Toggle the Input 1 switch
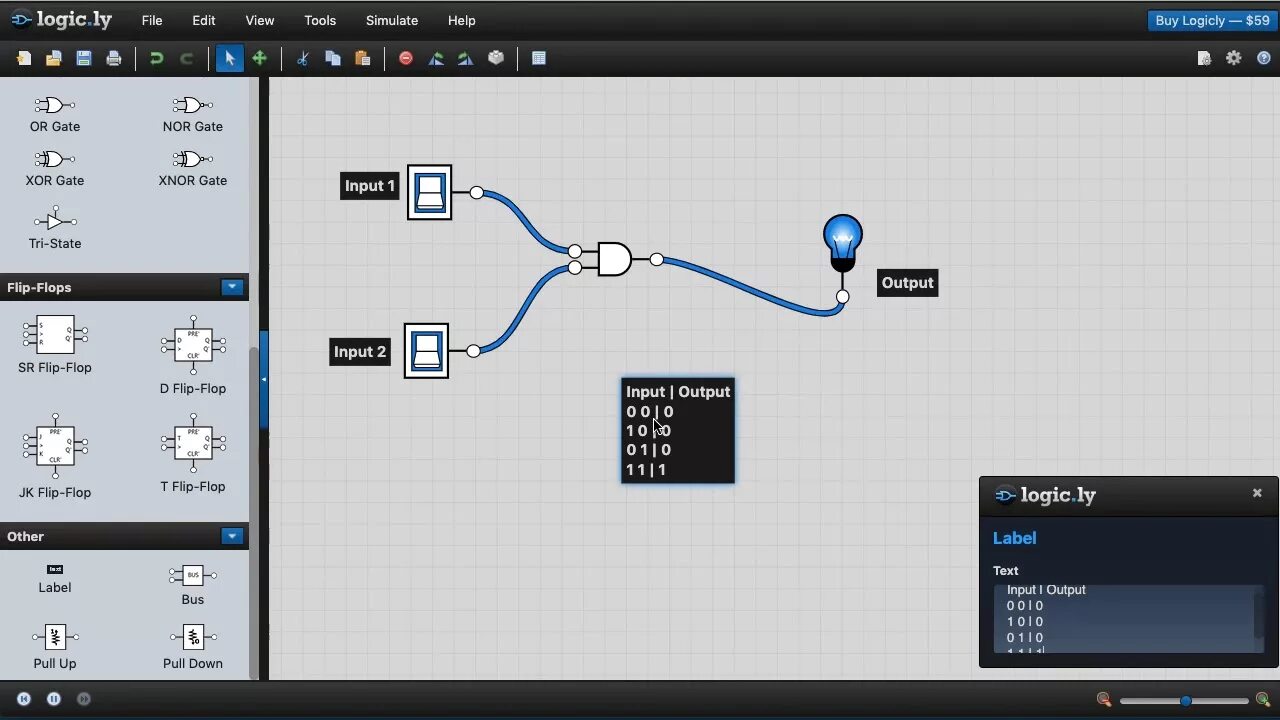 point(429,192)
